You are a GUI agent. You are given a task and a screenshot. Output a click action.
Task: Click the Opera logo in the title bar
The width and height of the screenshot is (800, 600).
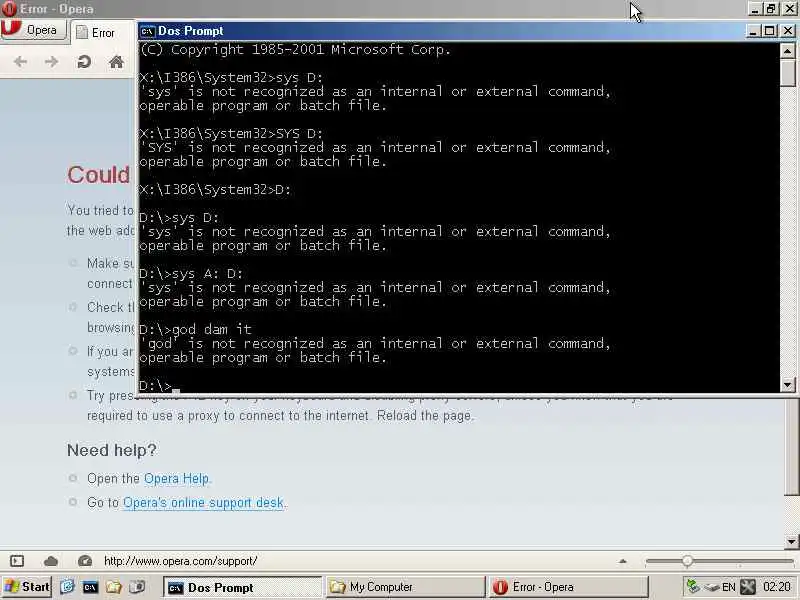click(9, 9)
